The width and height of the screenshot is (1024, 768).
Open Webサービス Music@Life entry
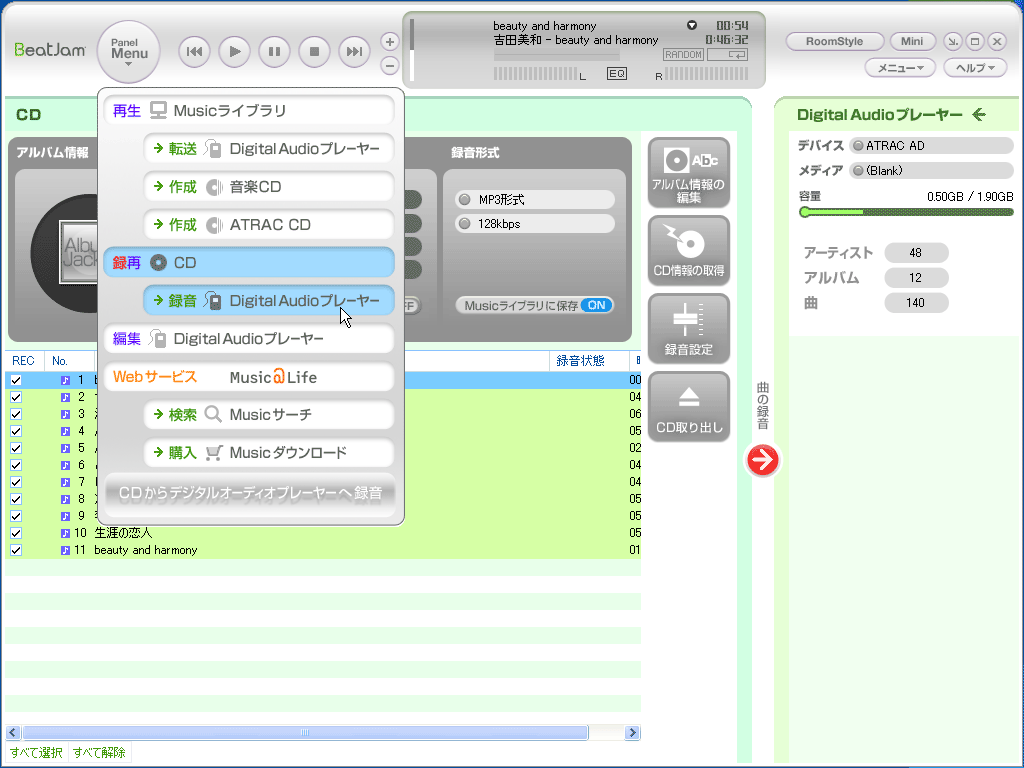coord(249,377)
